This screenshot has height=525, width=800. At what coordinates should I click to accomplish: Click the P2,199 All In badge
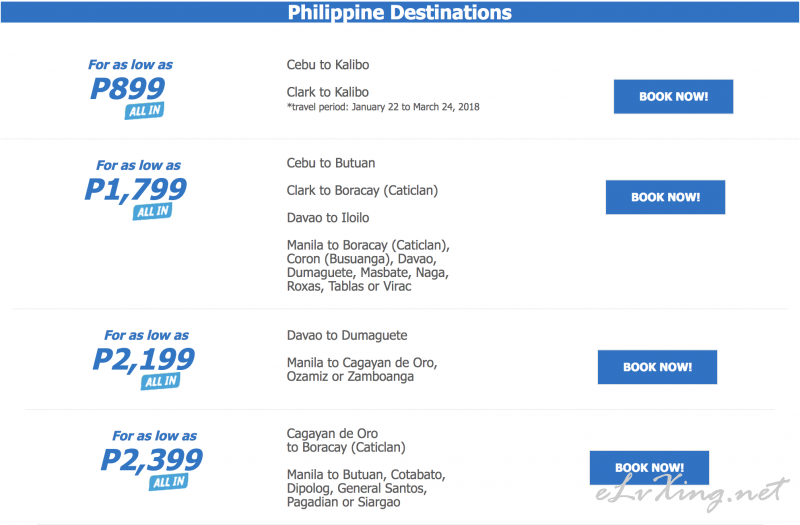[161, 381]
